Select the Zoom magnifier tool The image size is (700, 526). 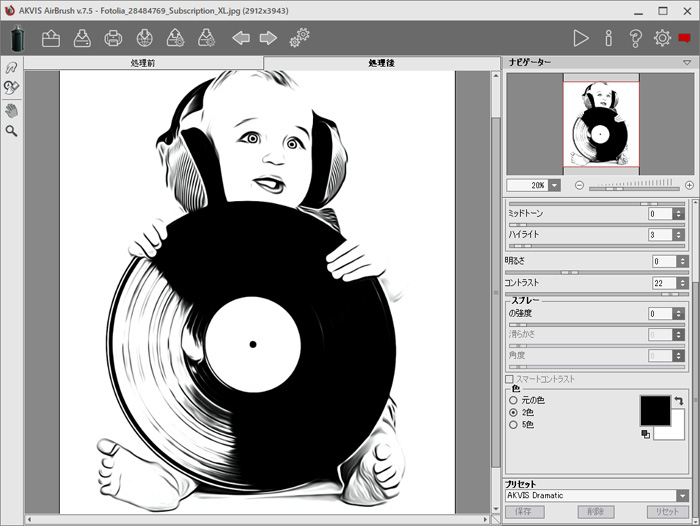click(x=12, y=131)
